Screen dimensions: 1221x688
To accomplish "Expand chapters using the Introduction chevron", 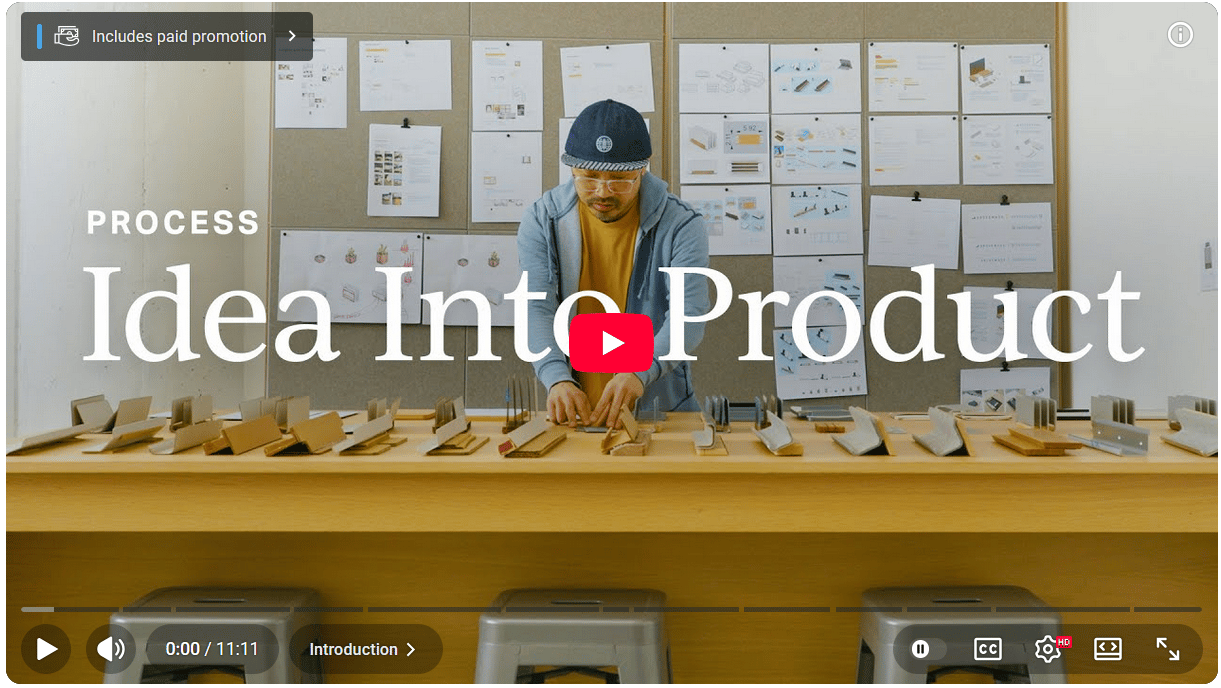I will [x=410, y=649].
